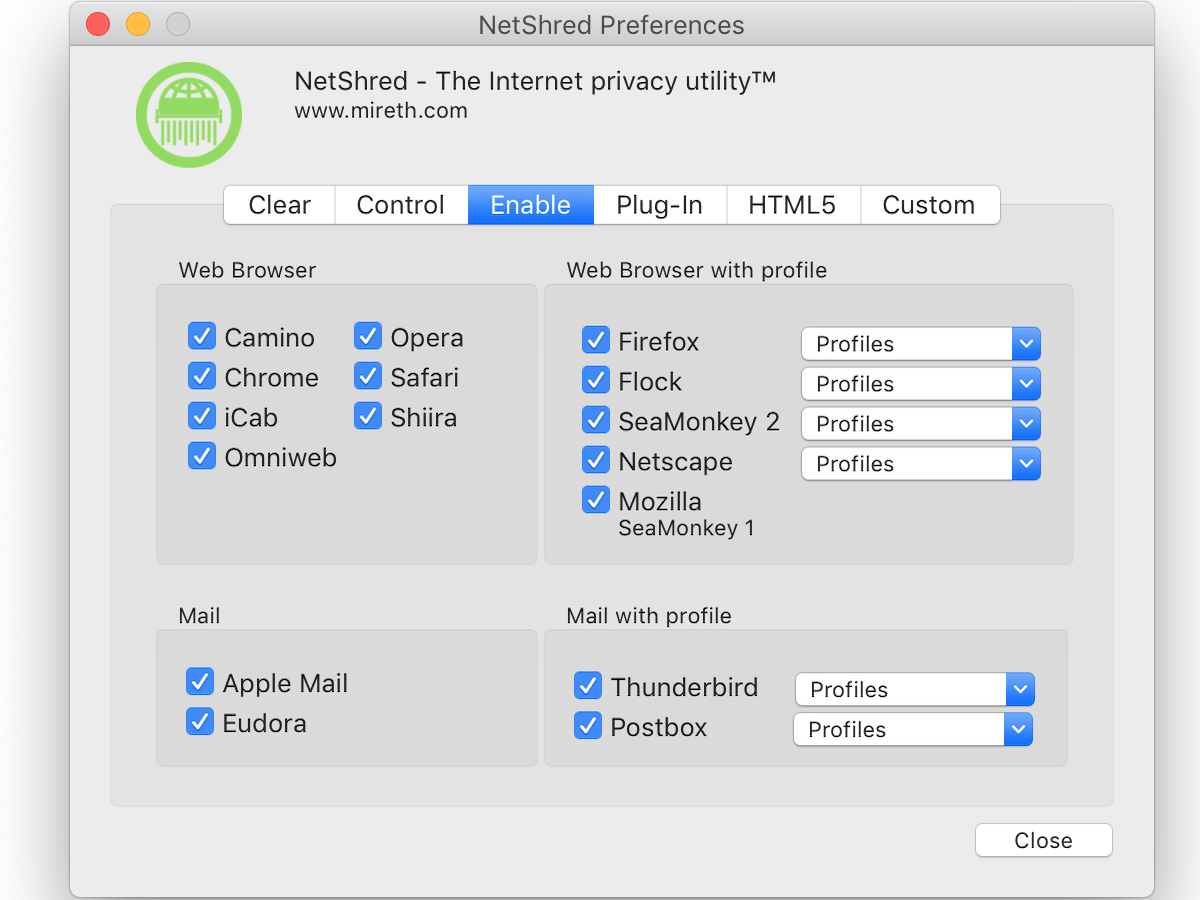The image size is (1200, 900).
Task: Uncheck the Camino browser checkbox
Action: pyautogui.click(x=202, y=336)
